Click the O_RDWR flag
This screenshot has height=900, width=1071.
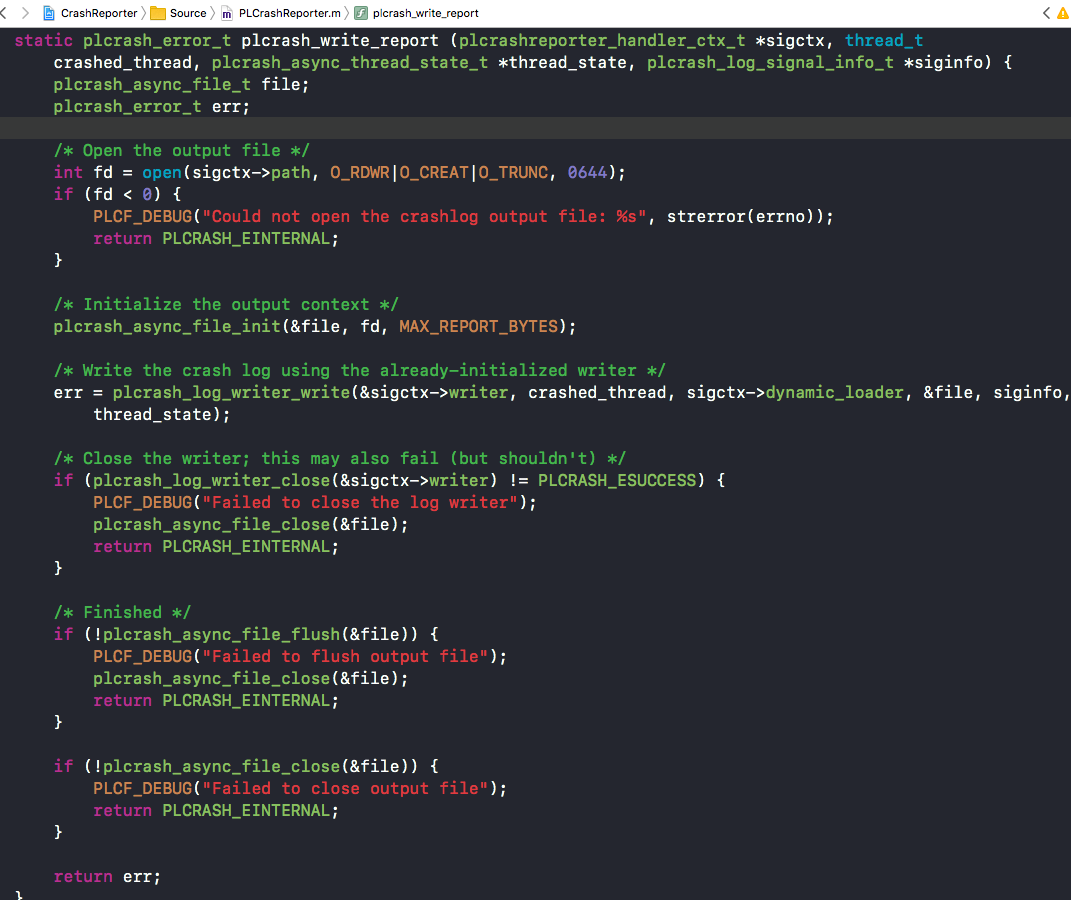coord(360,172)
